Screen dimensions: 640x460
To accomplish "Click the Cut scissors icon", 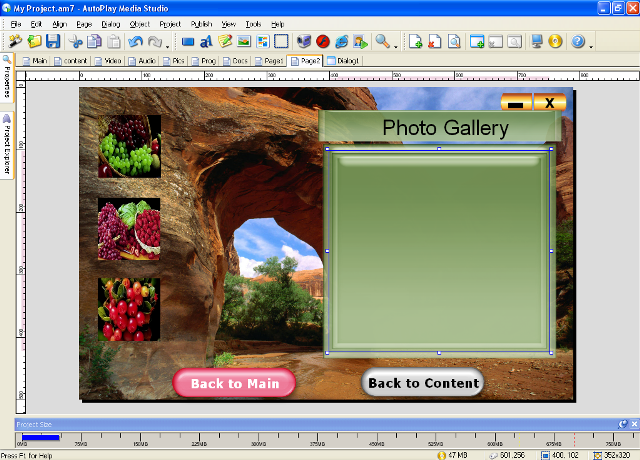I will [x=76, y=42].
